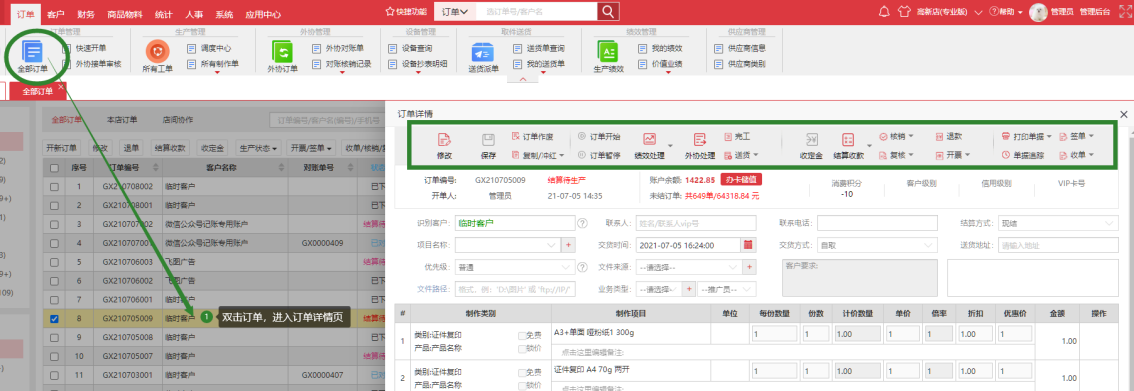Click the 快速开单 ribbon link
This screenshot has height=391, width=1134.
85,48
